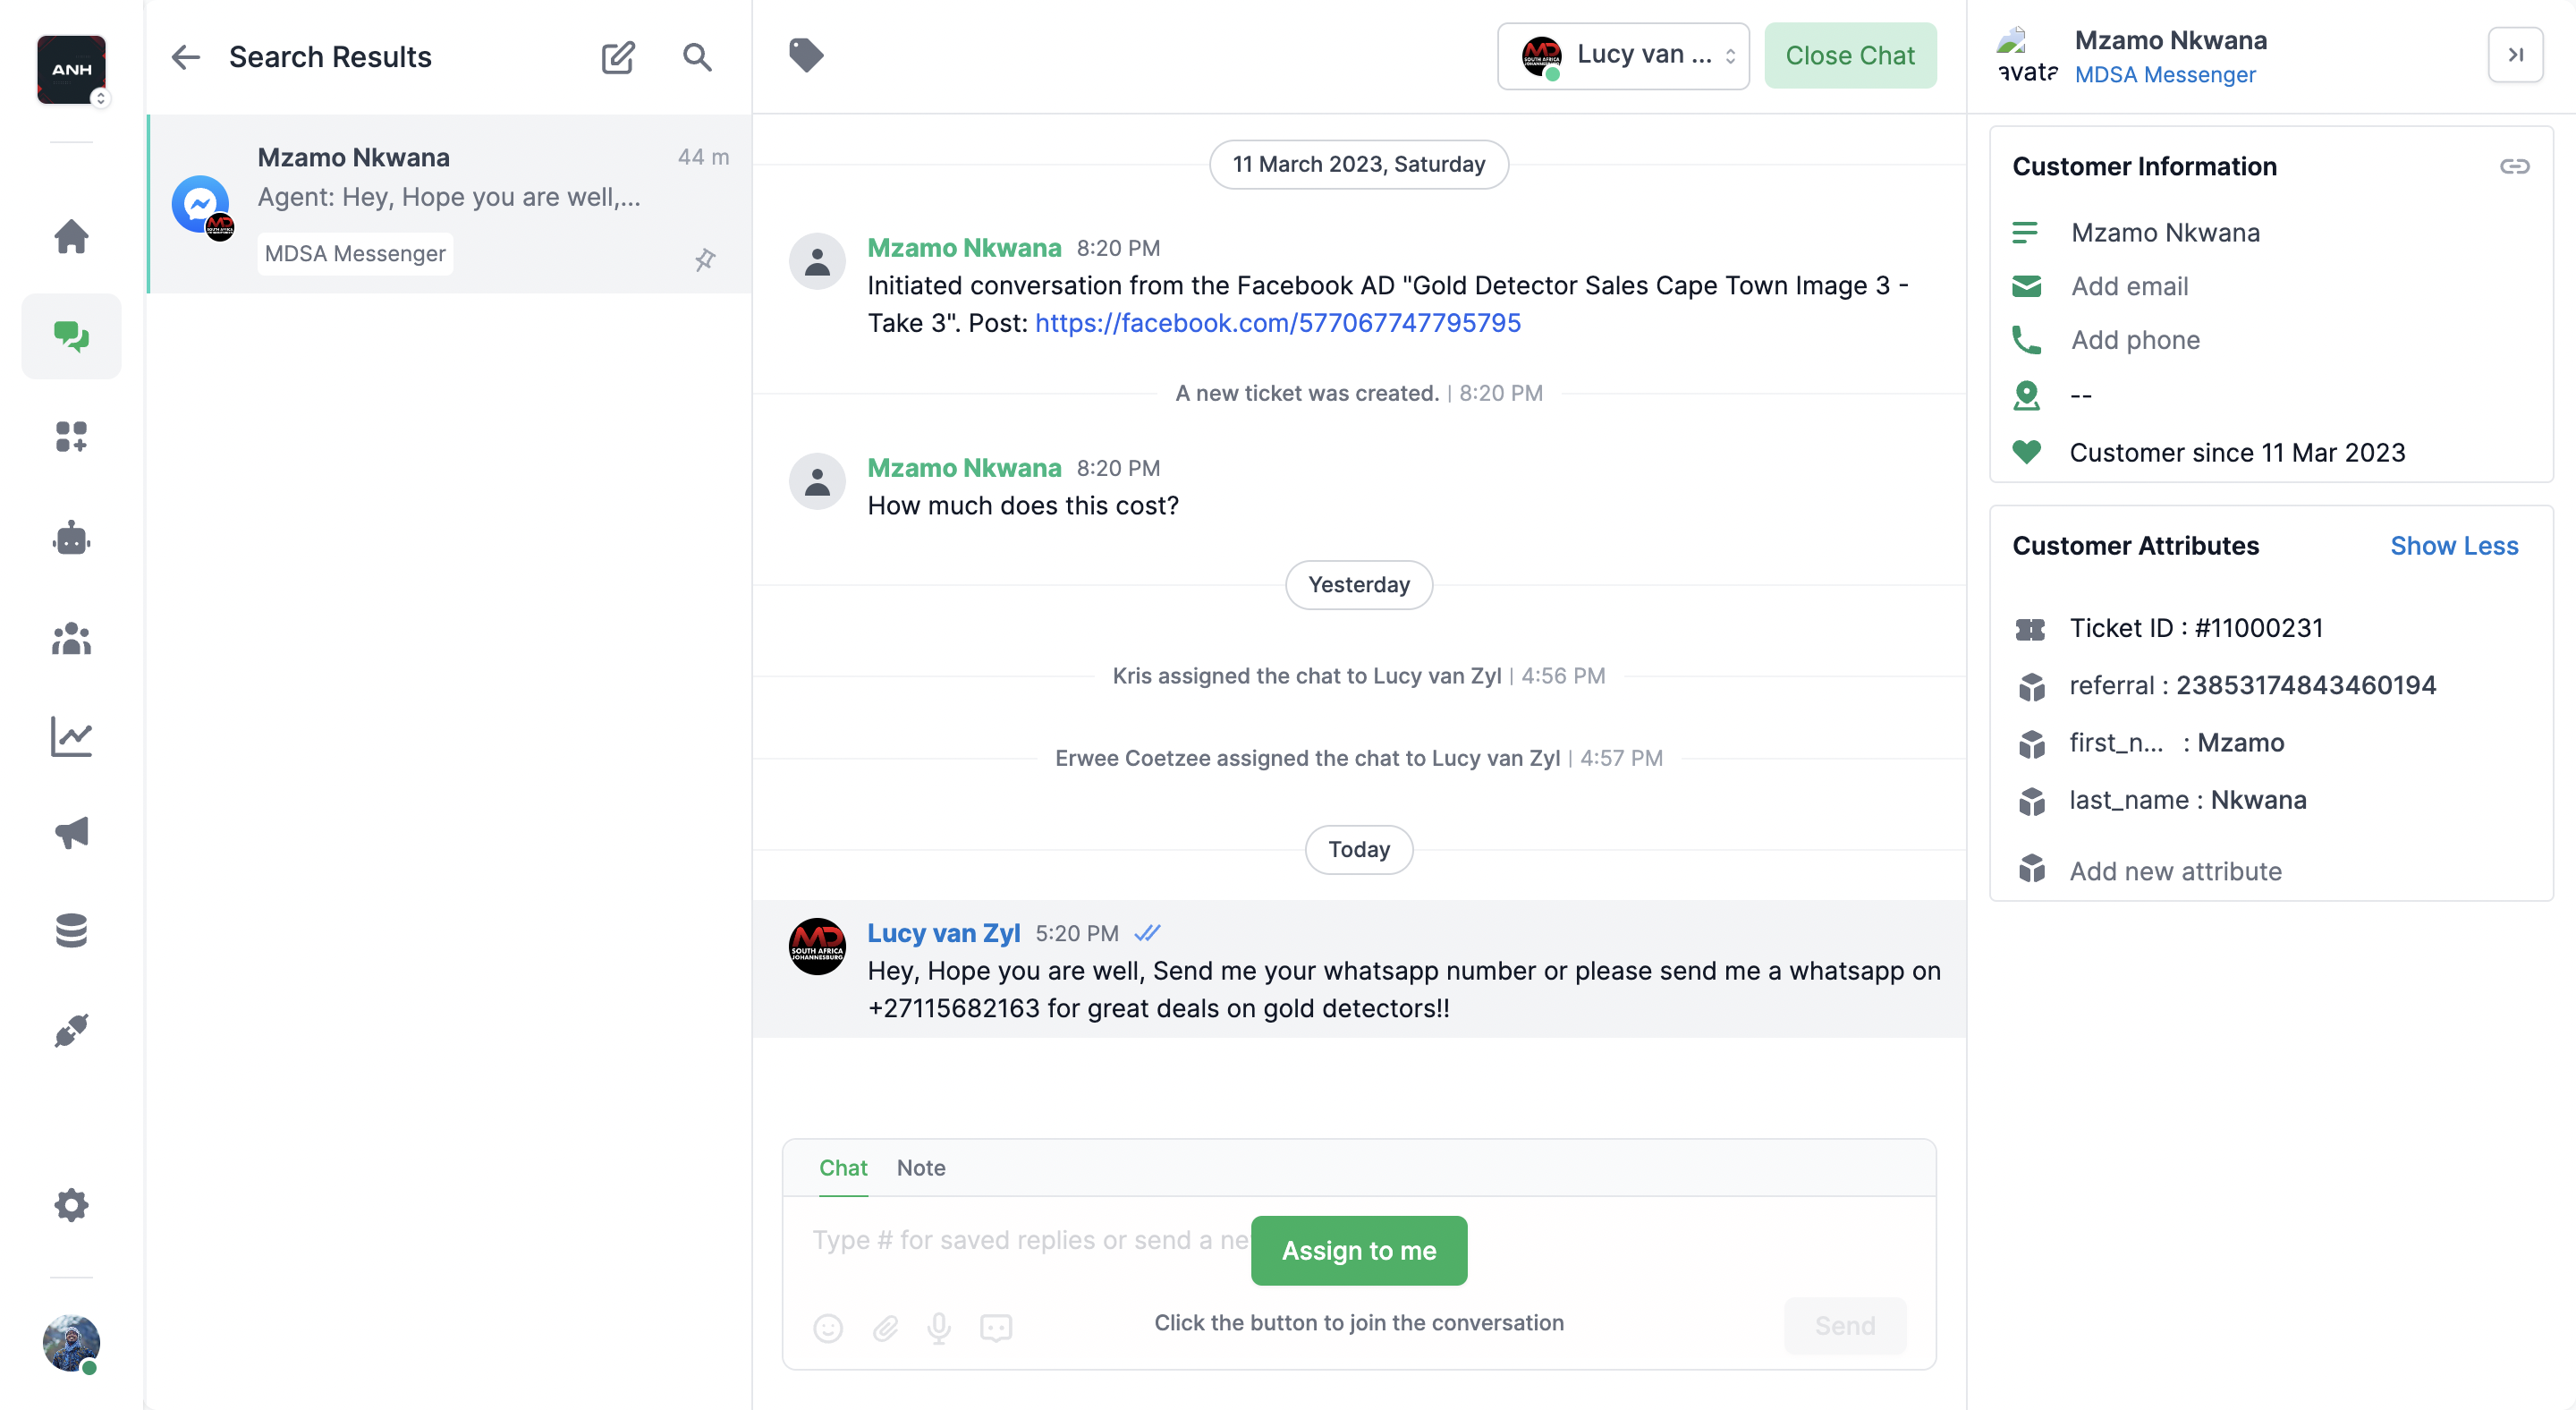Open the Lucy van agent assignment dropdown
This screenshot has width=2576, height=1410.
(x=1623, y=55)
